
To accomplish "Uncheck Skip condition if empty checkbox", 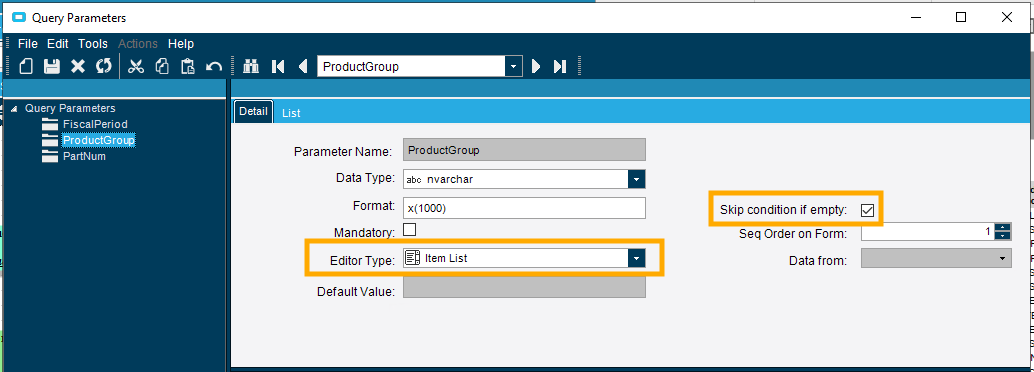I will [x=867, y=210].
